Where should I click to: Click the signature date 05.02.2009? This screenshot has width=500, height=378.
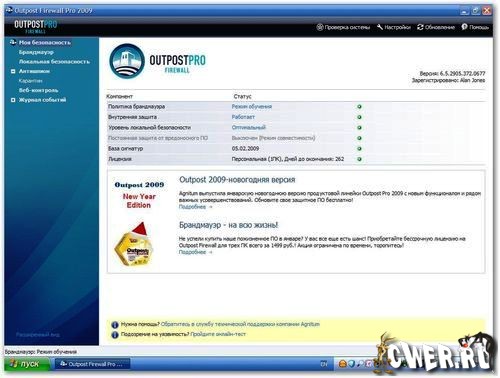click(245, 149)
